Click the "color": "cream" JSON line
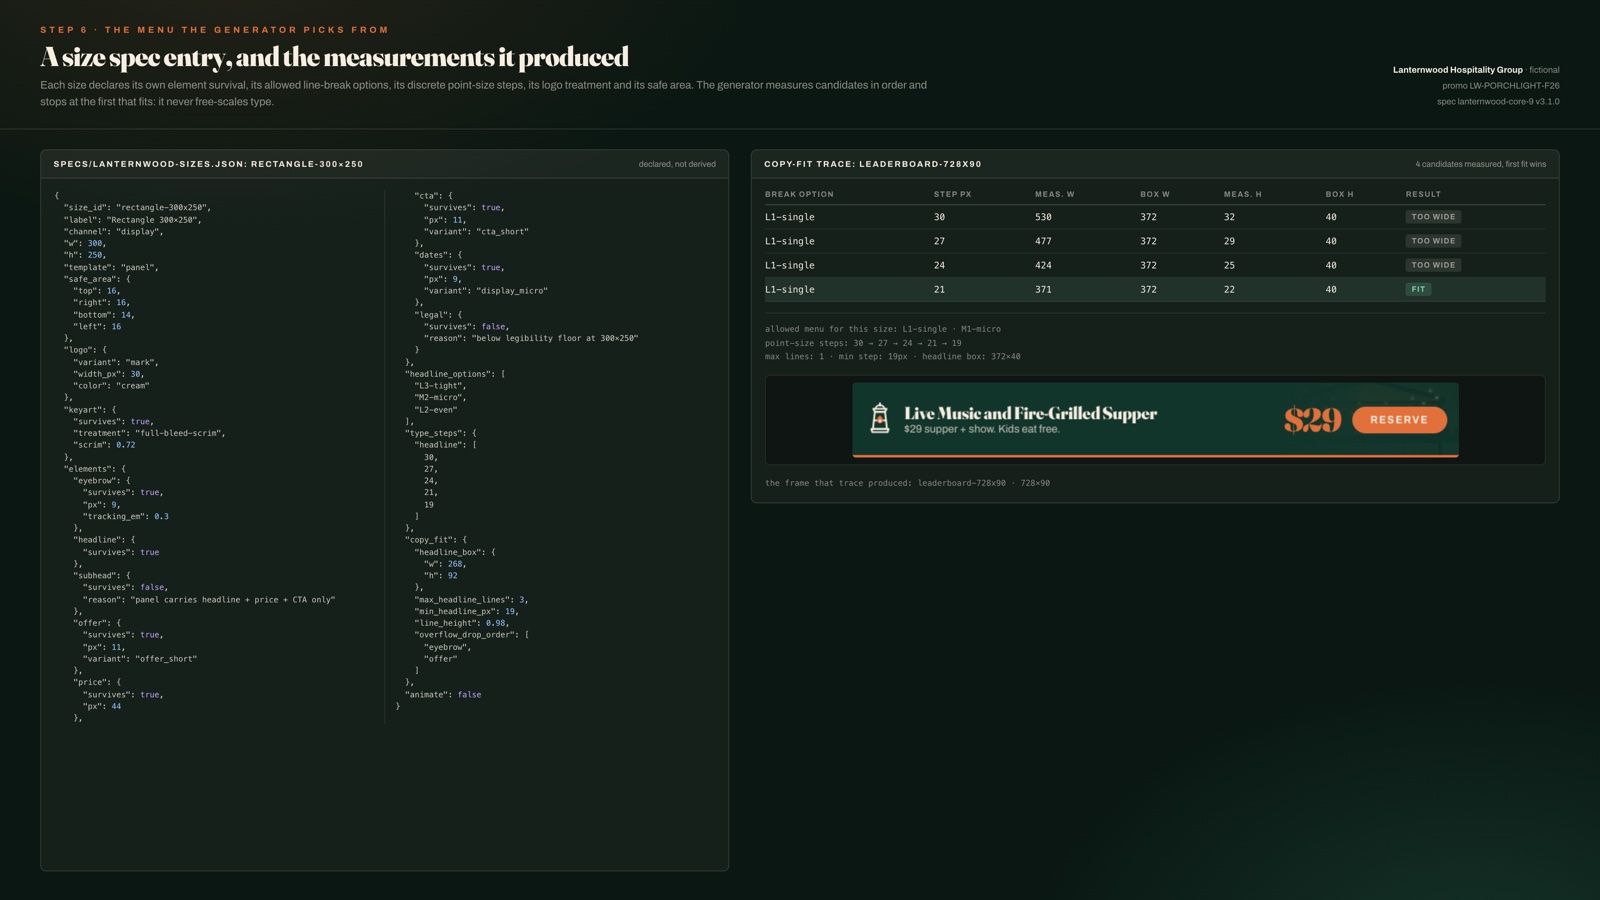 pyautogui.click(x=111, y=386)
